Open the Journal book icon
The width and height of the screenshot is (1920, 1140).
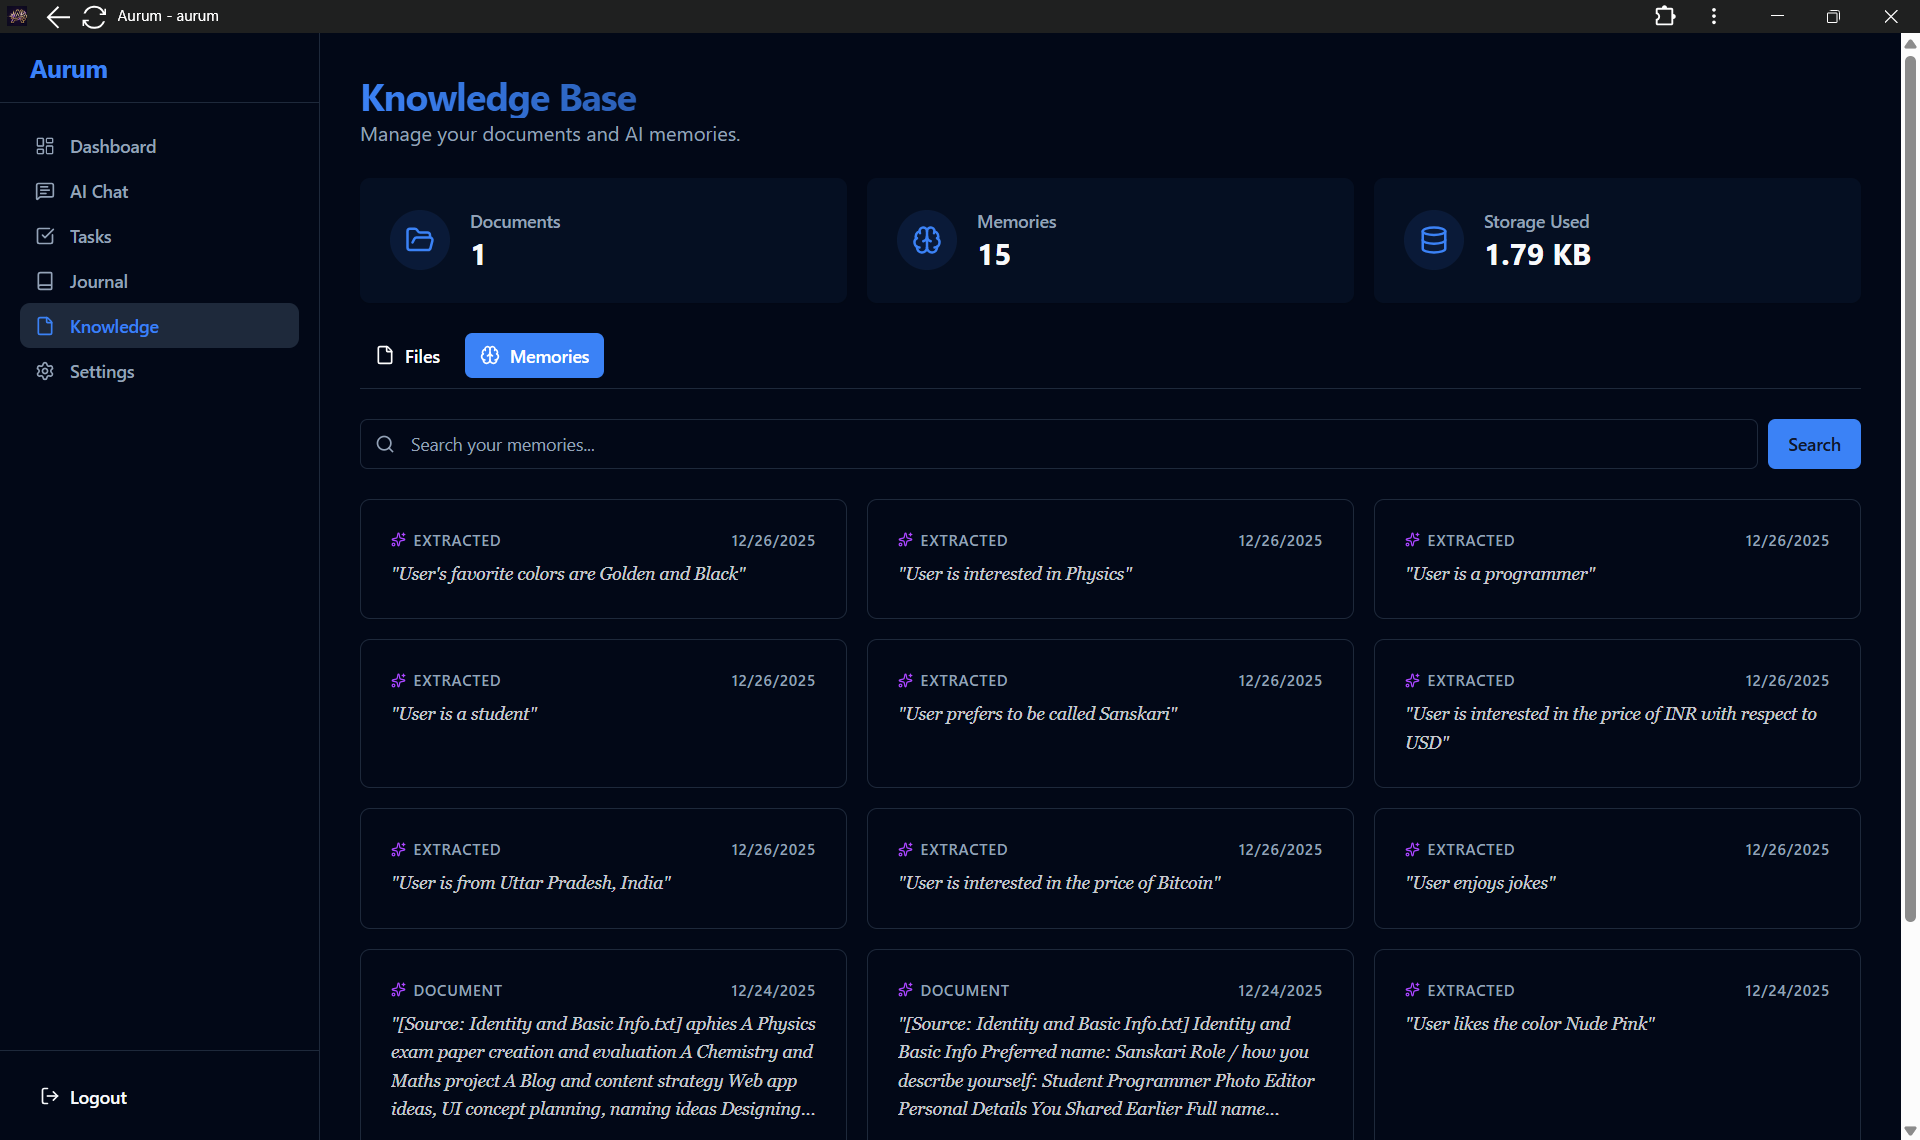(x=45, y=281)
